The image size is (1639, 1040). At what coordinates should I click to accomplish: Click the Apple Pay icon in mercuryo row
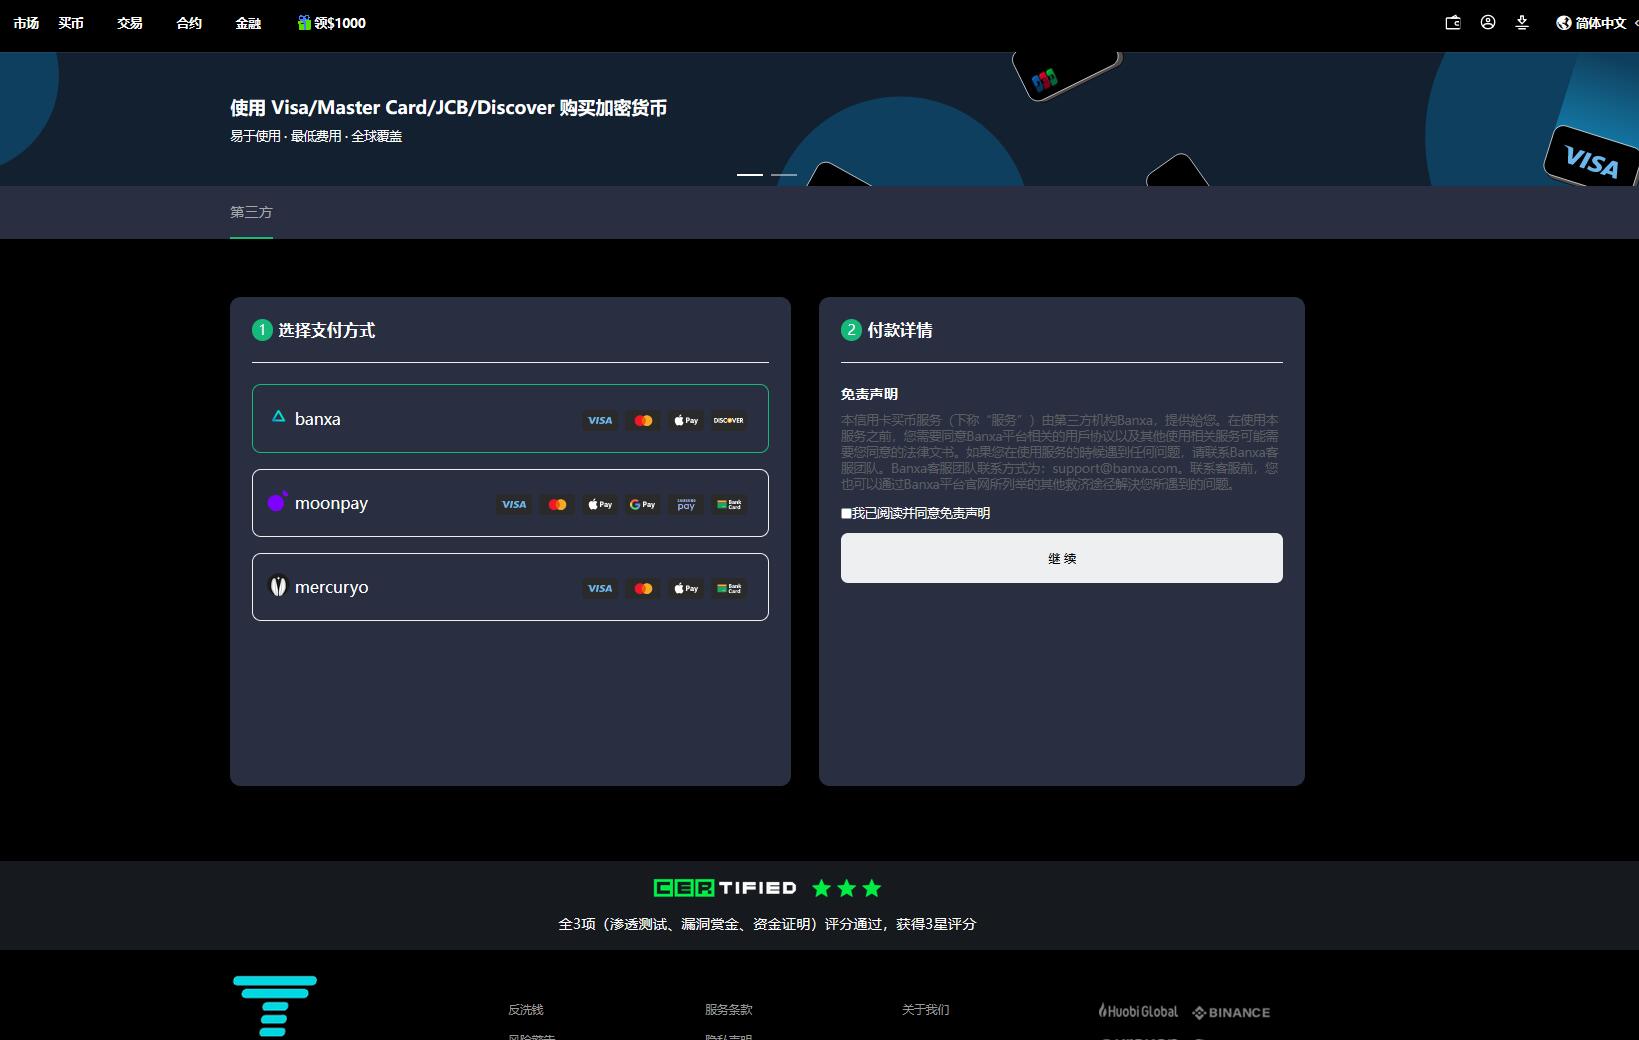(x=686, y=588)
